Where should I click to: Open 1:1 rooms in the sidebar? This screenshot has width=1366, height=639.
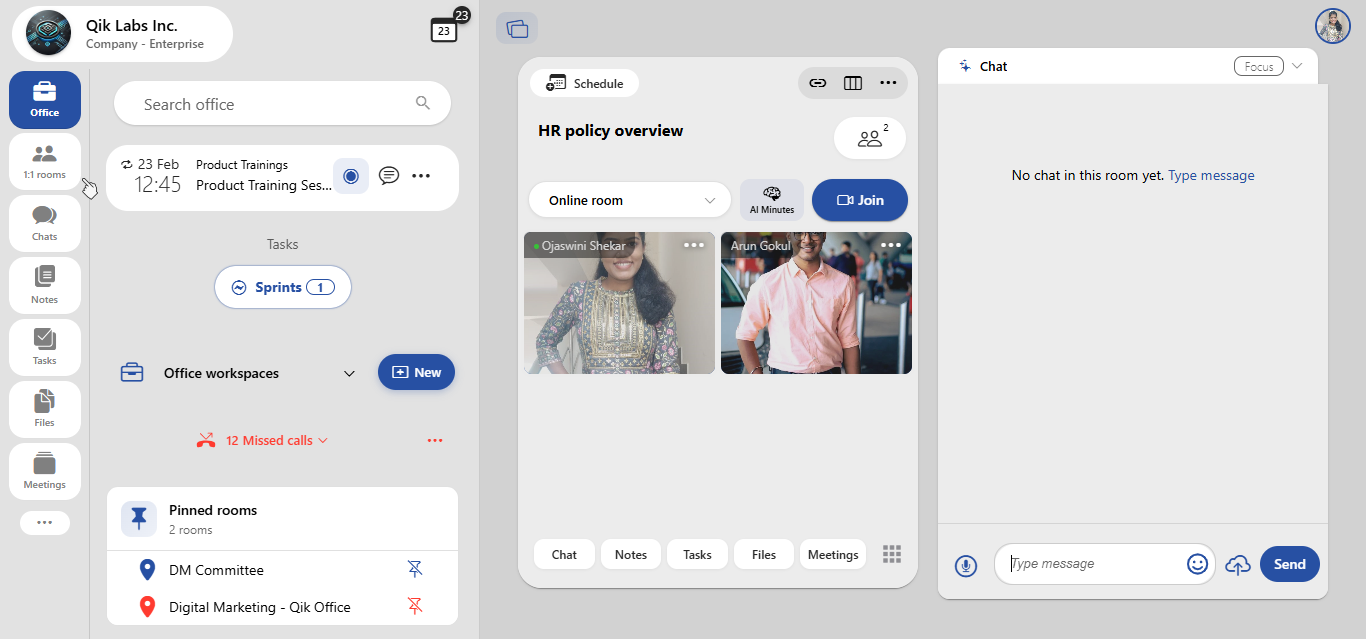coord(45,161)
